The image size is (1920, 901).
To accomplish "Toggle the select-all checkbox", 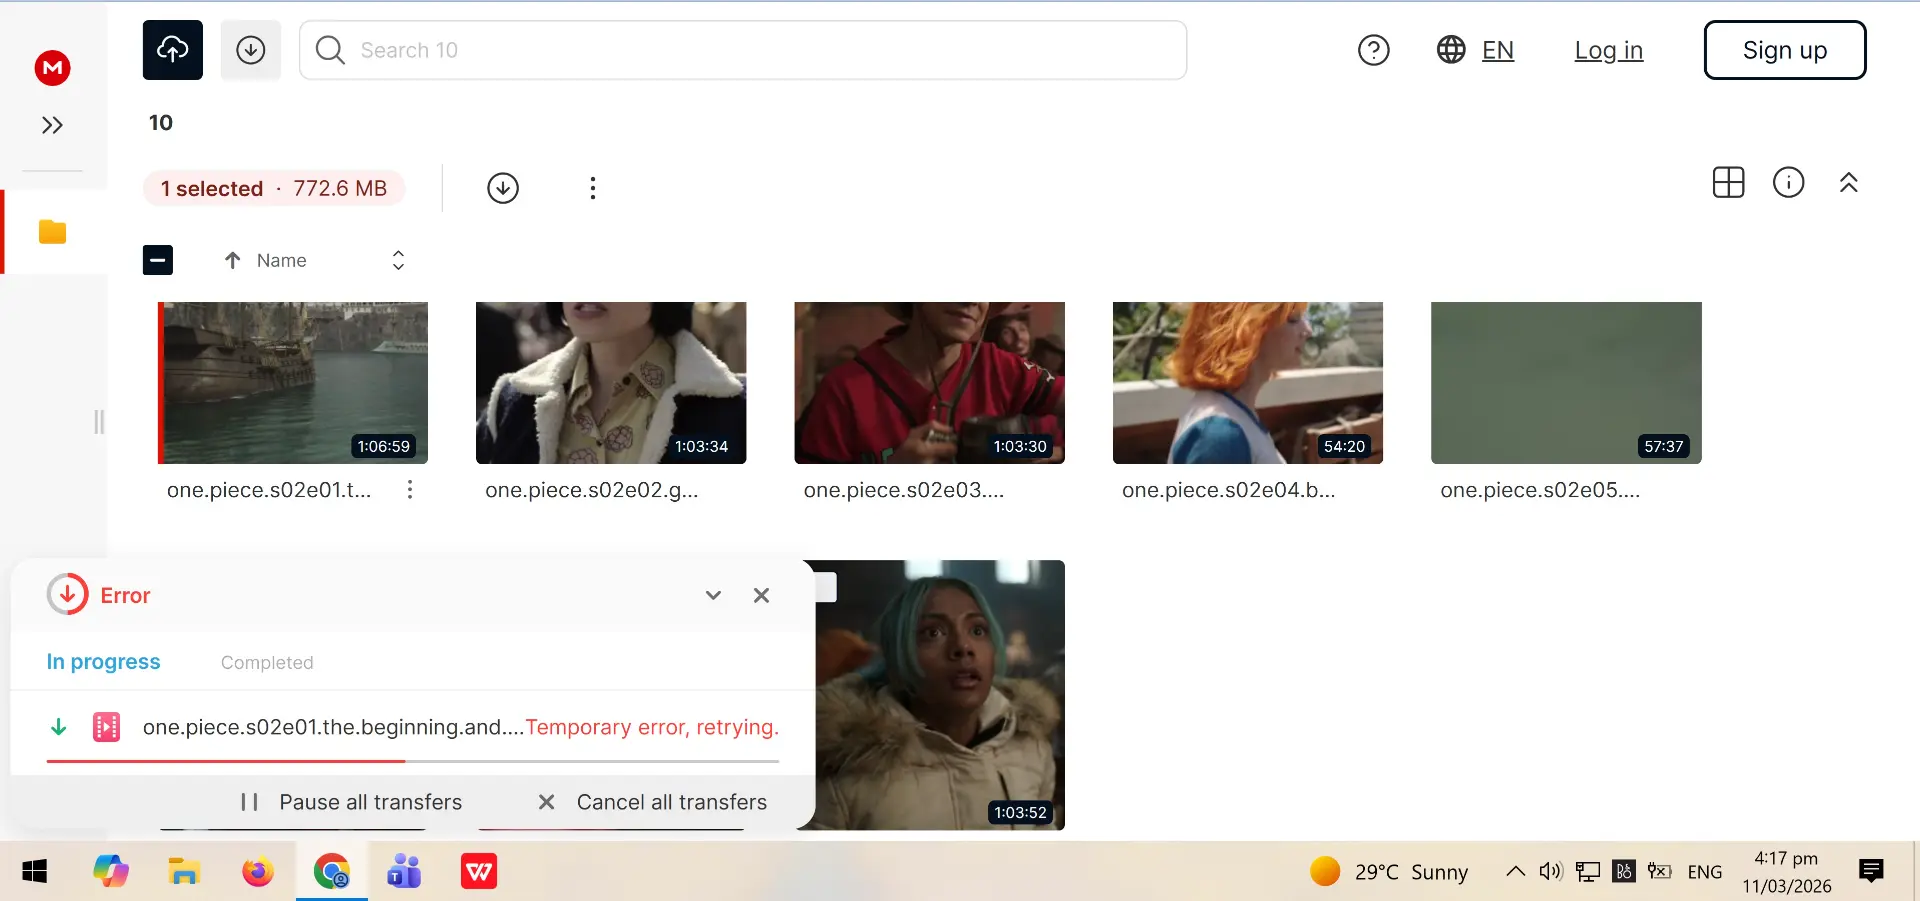I will (x=158, y=260).
